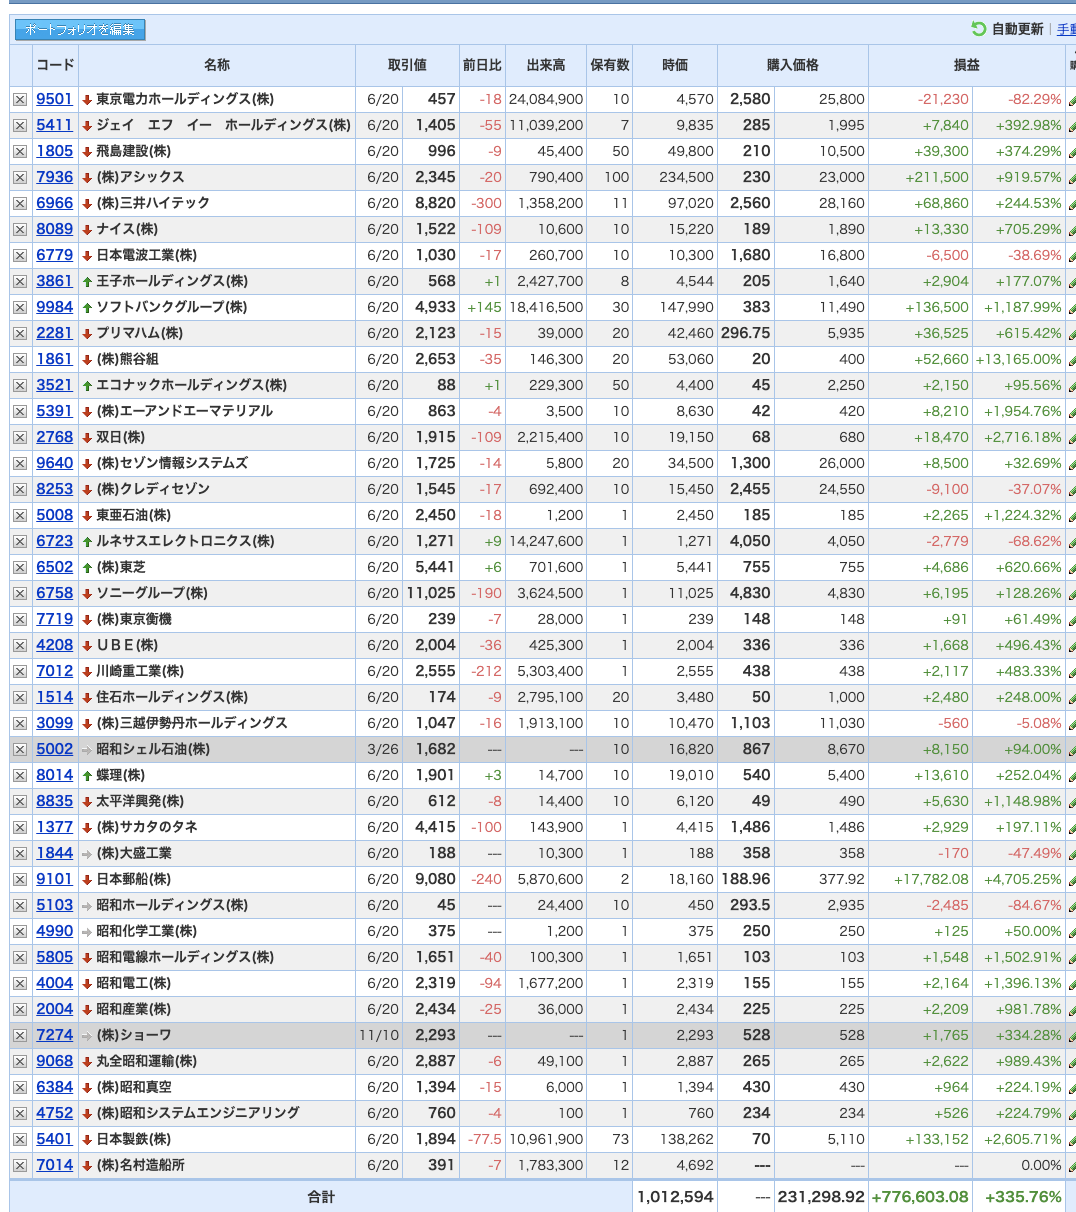Click the 合計 total row label
Screen dimensions: 1076x1212
321,1197
